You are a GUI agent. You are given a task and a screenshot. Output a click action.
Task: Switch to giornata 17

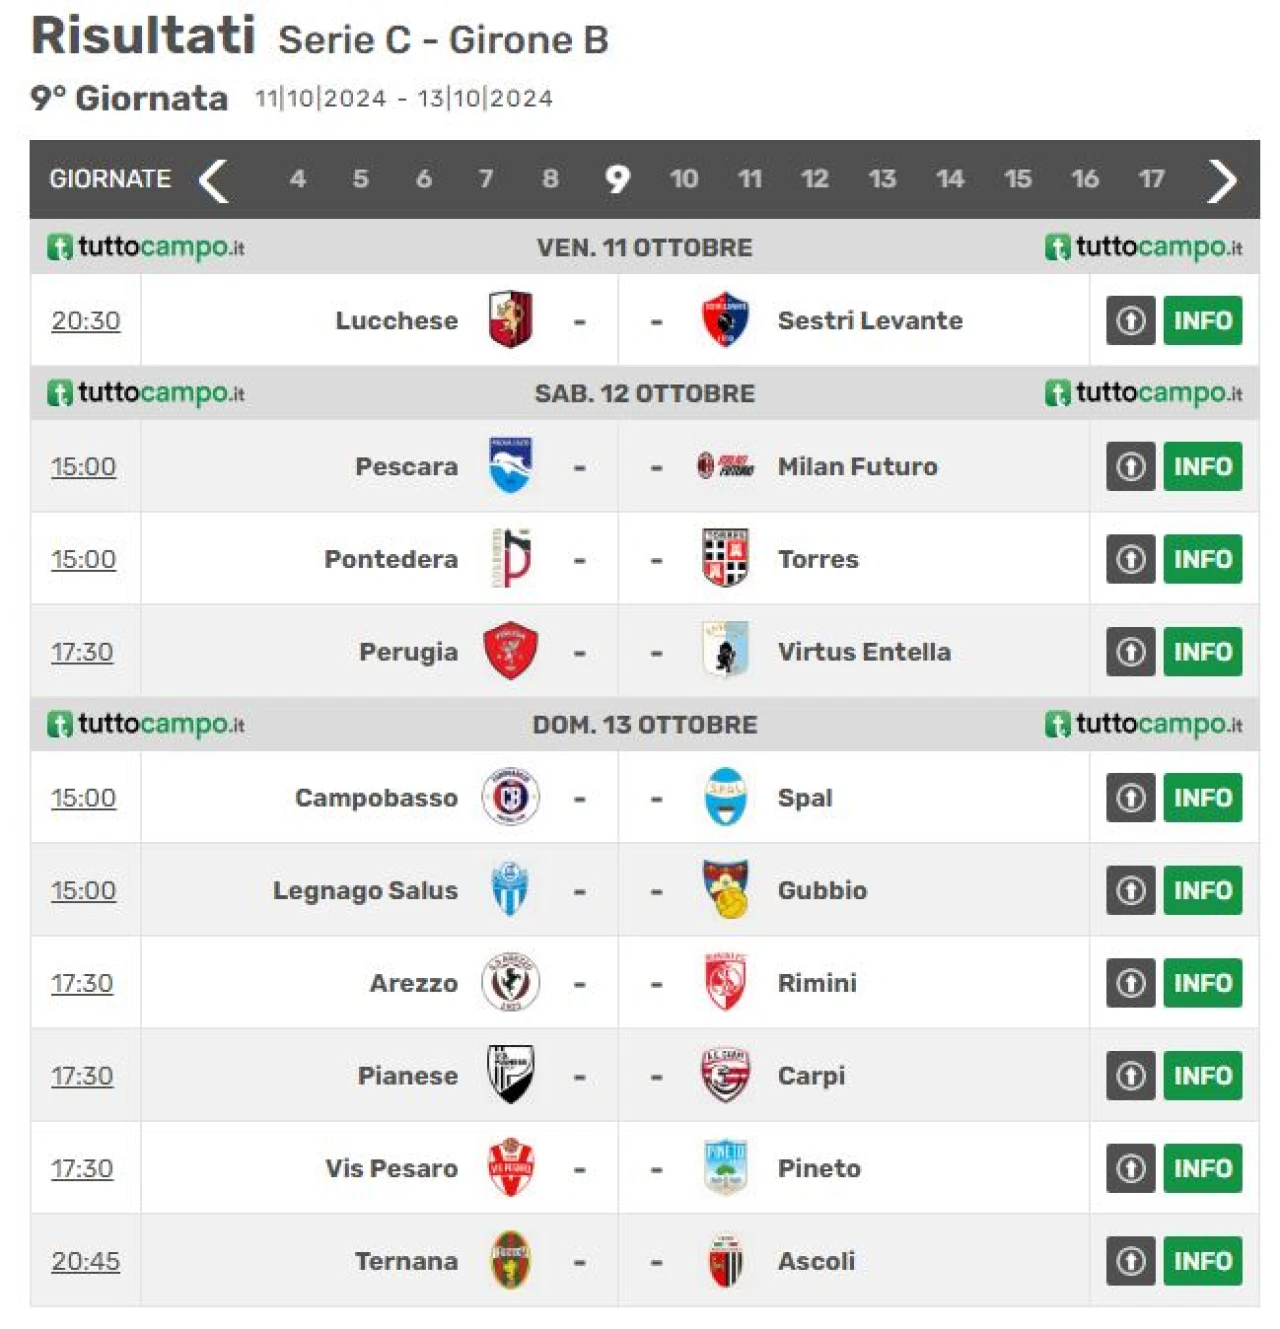click(x=1151, y=179)
